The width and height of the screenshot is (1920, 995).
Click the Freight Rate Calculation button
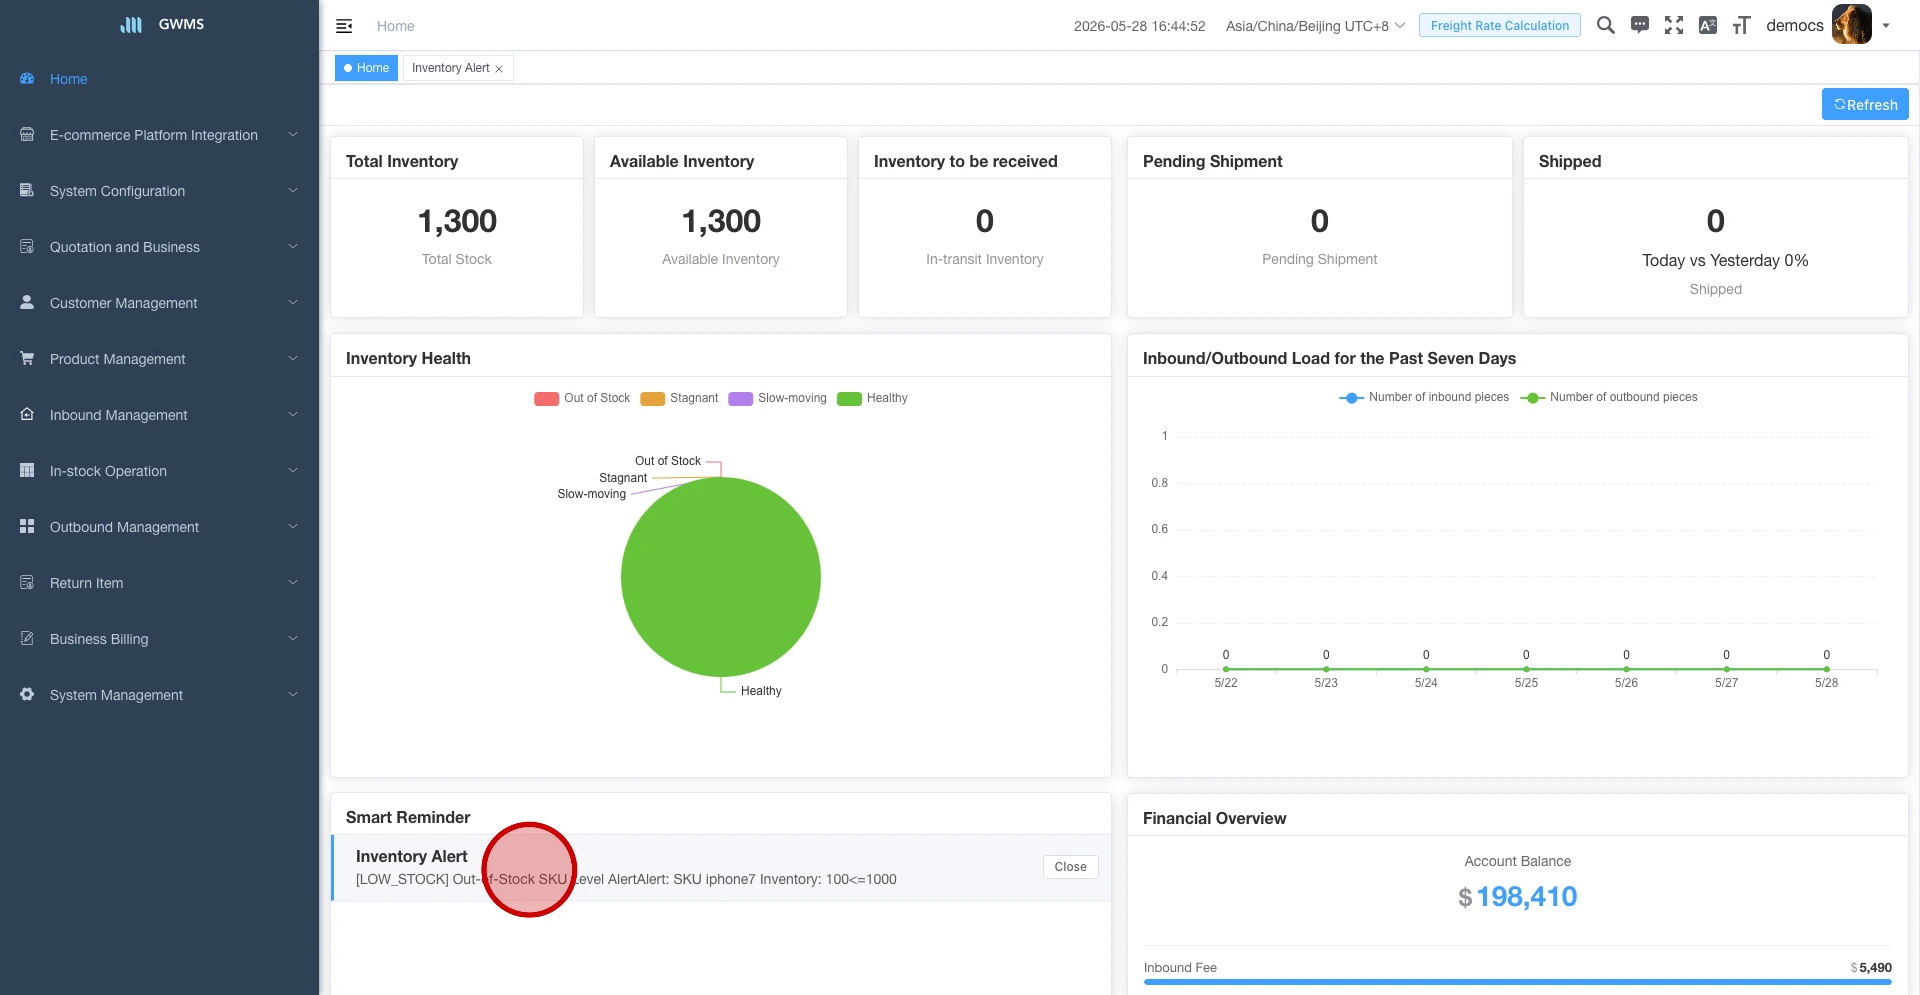(1500, 26)
